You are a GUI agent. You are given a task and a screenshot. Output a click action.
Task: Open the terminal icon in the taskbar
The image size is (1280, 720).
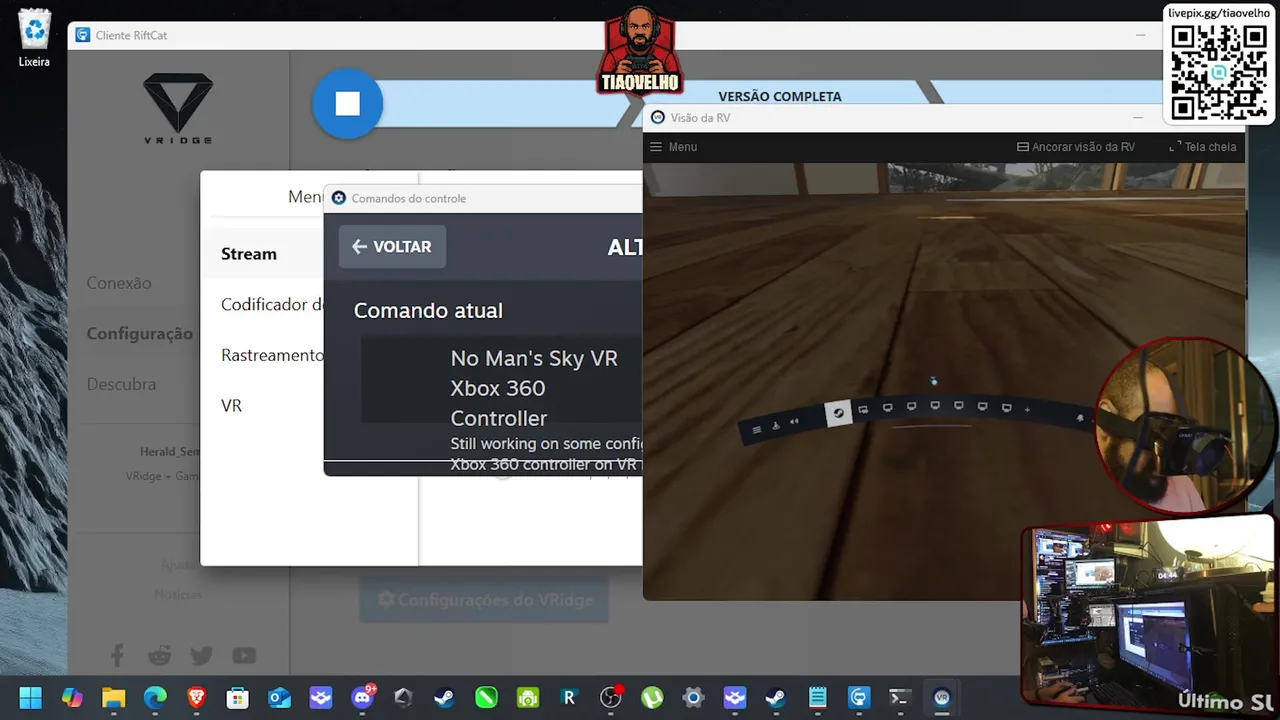[x=900, y=698]
